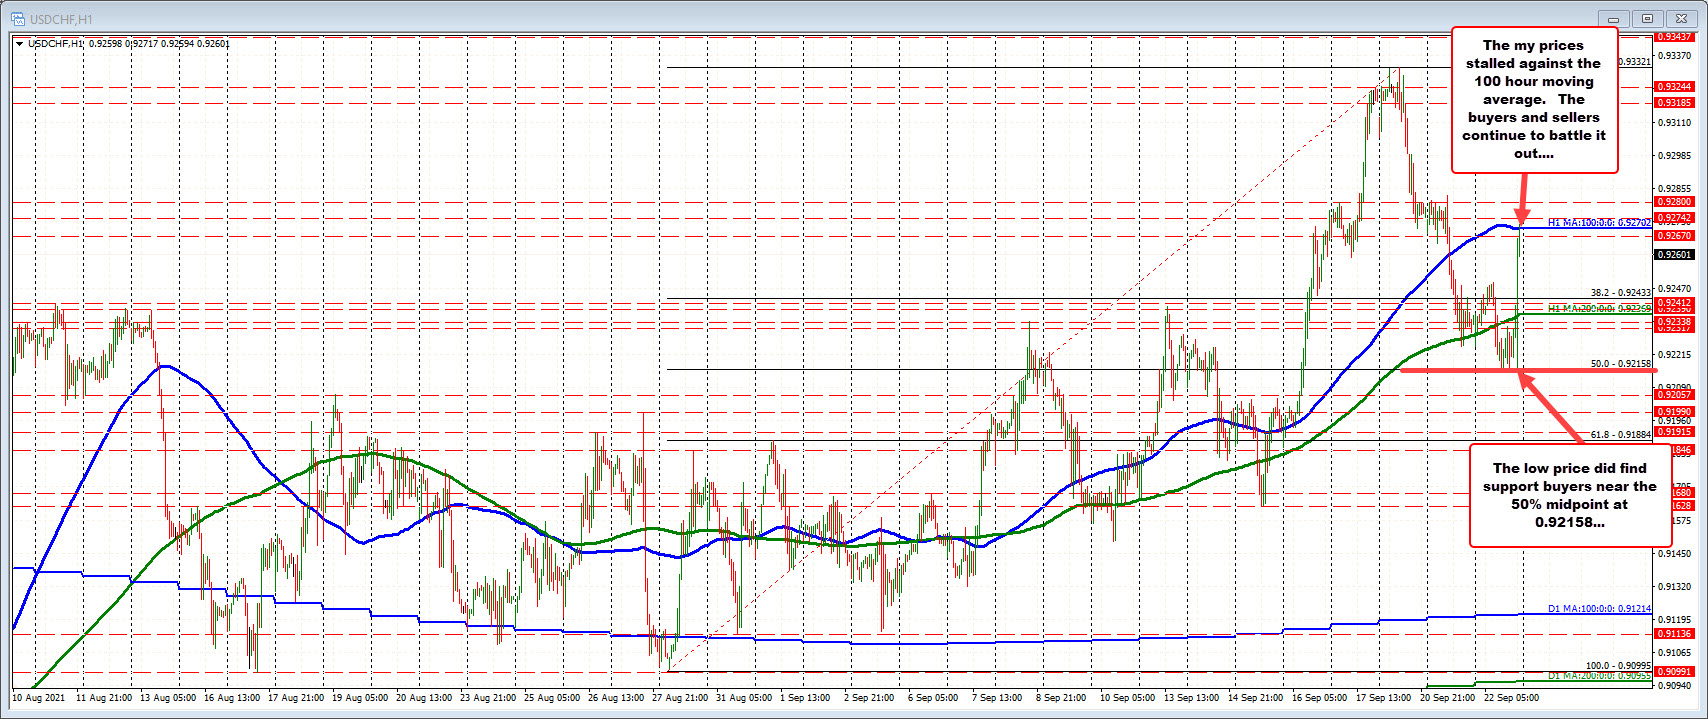Select the red price level label 0.91136

tap(1675, 634)
